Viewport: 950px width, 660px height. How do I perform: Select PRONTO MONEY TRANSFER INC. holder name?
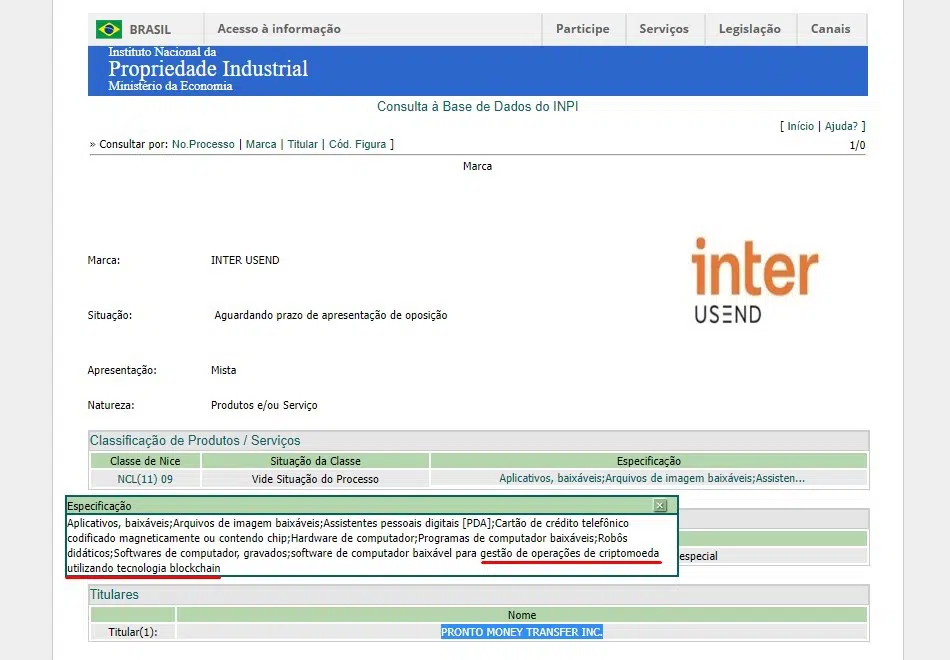[x=522, y=632]
